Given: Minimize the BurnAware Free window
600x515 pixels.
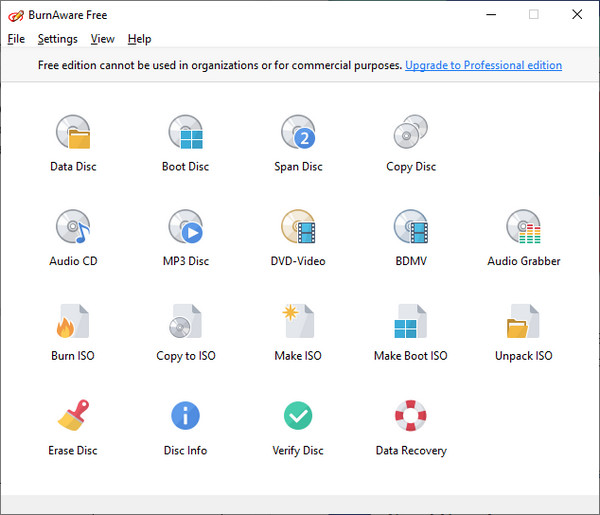Looking at the screenshot, I should [491, 15].
